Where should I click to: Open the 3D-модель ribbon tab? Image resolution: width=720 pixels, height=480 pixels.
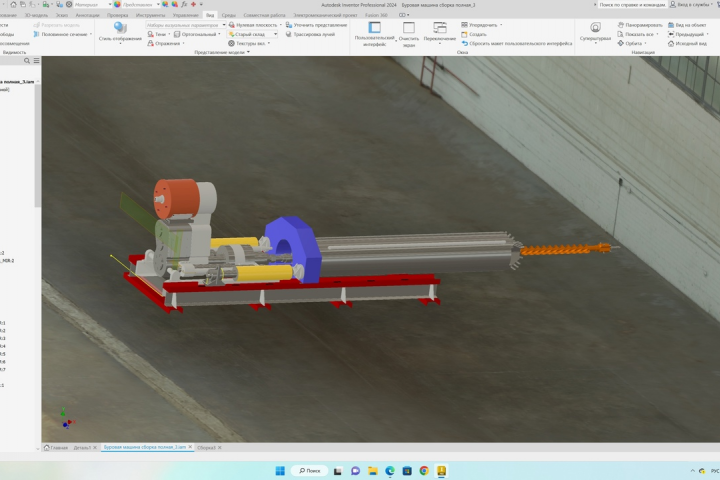click(36, 15)
